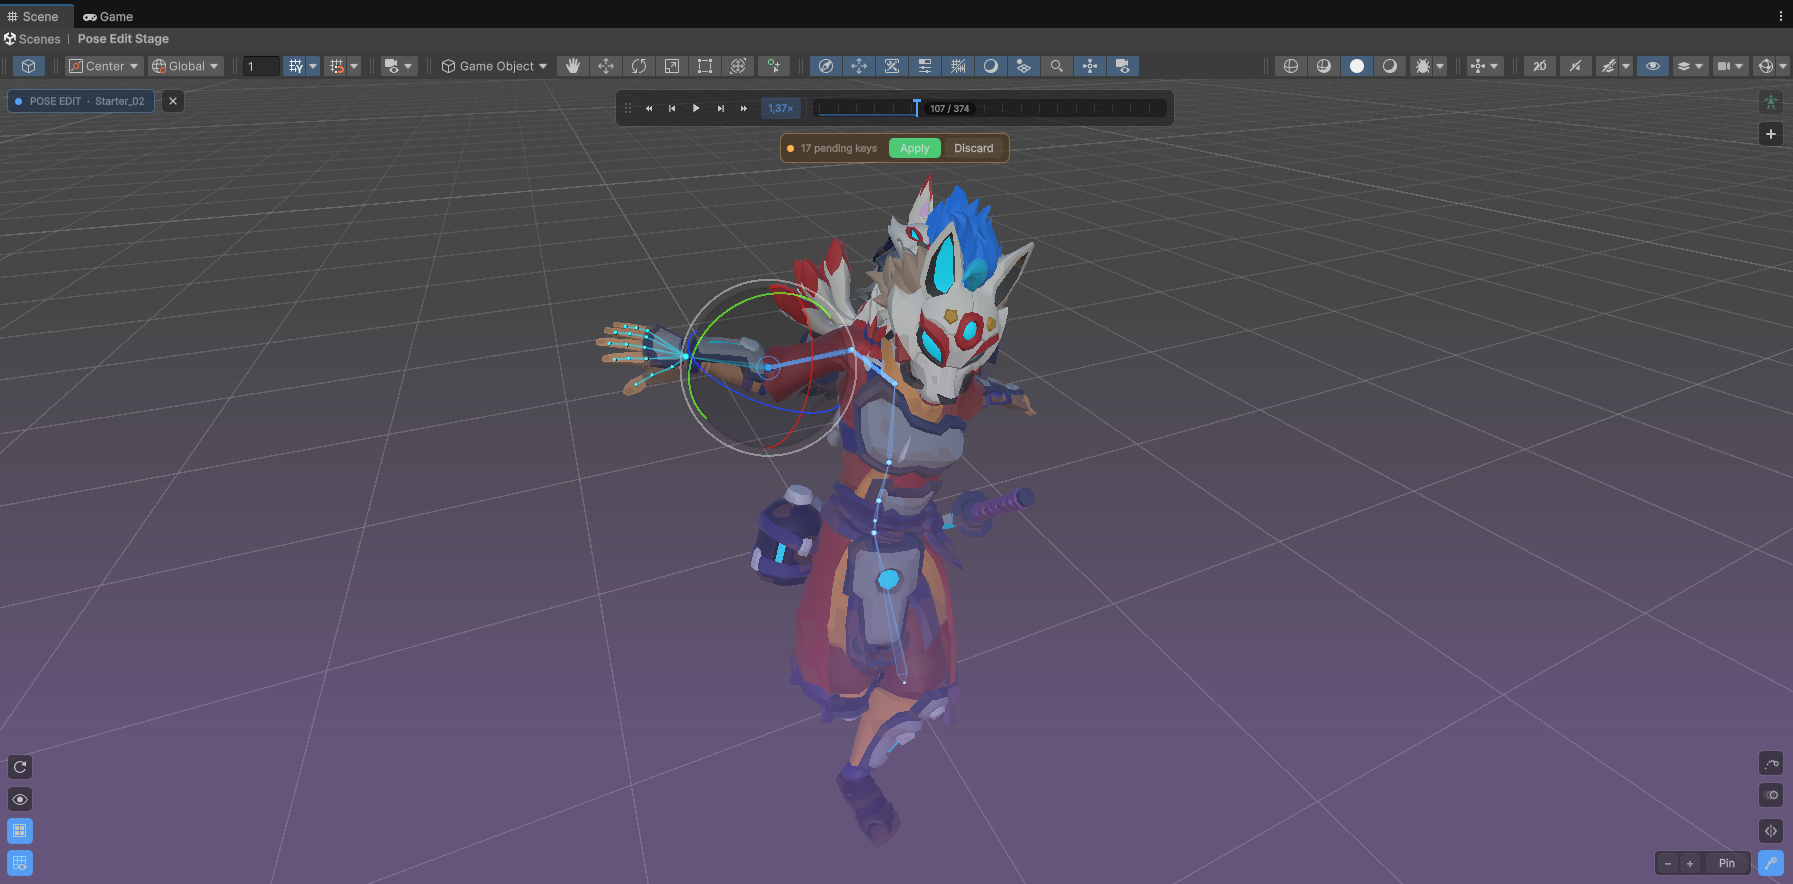Screen dimensions: 1793x884
Task: Toggle scene lighting off
Action: (x=1575, y=66)
